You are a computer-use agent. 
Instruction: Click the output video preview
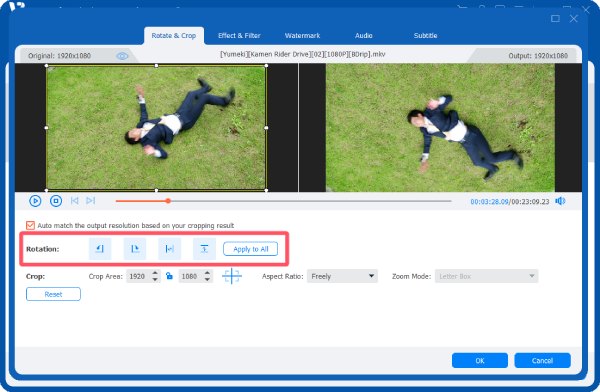(440, 127)
